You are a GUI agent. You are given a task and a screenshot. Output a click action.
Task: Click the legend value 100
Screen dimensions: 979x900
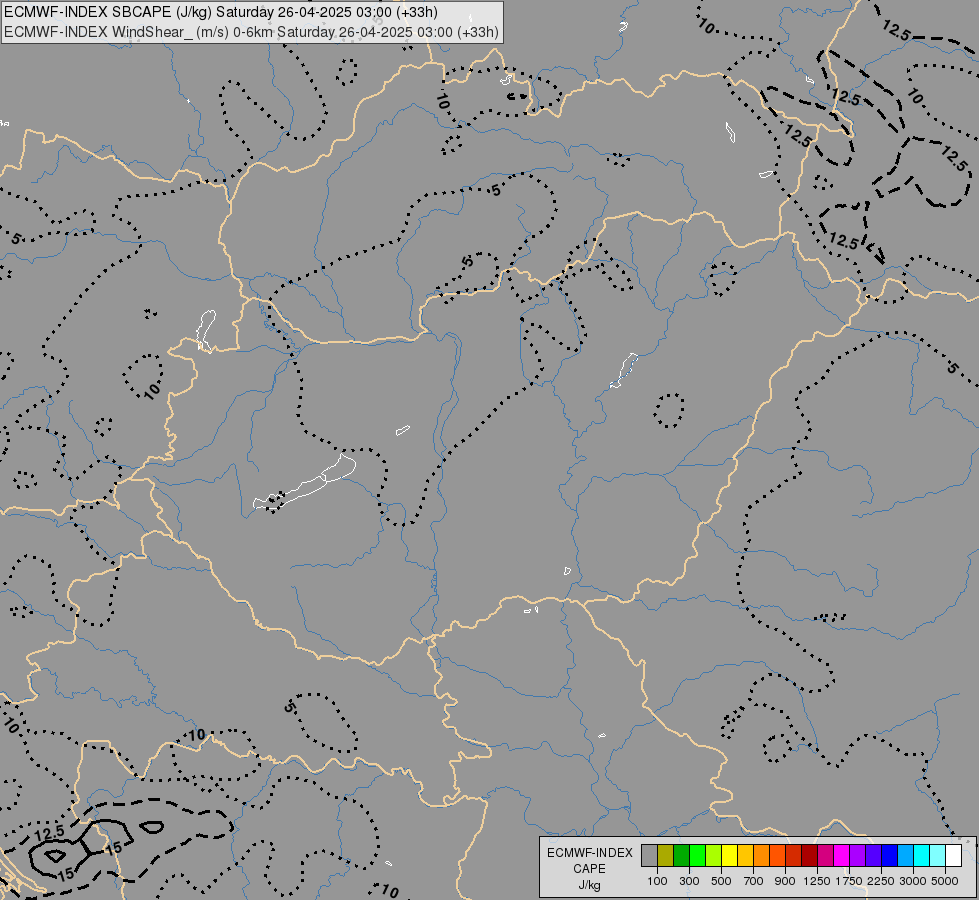[x=657, y=881]
